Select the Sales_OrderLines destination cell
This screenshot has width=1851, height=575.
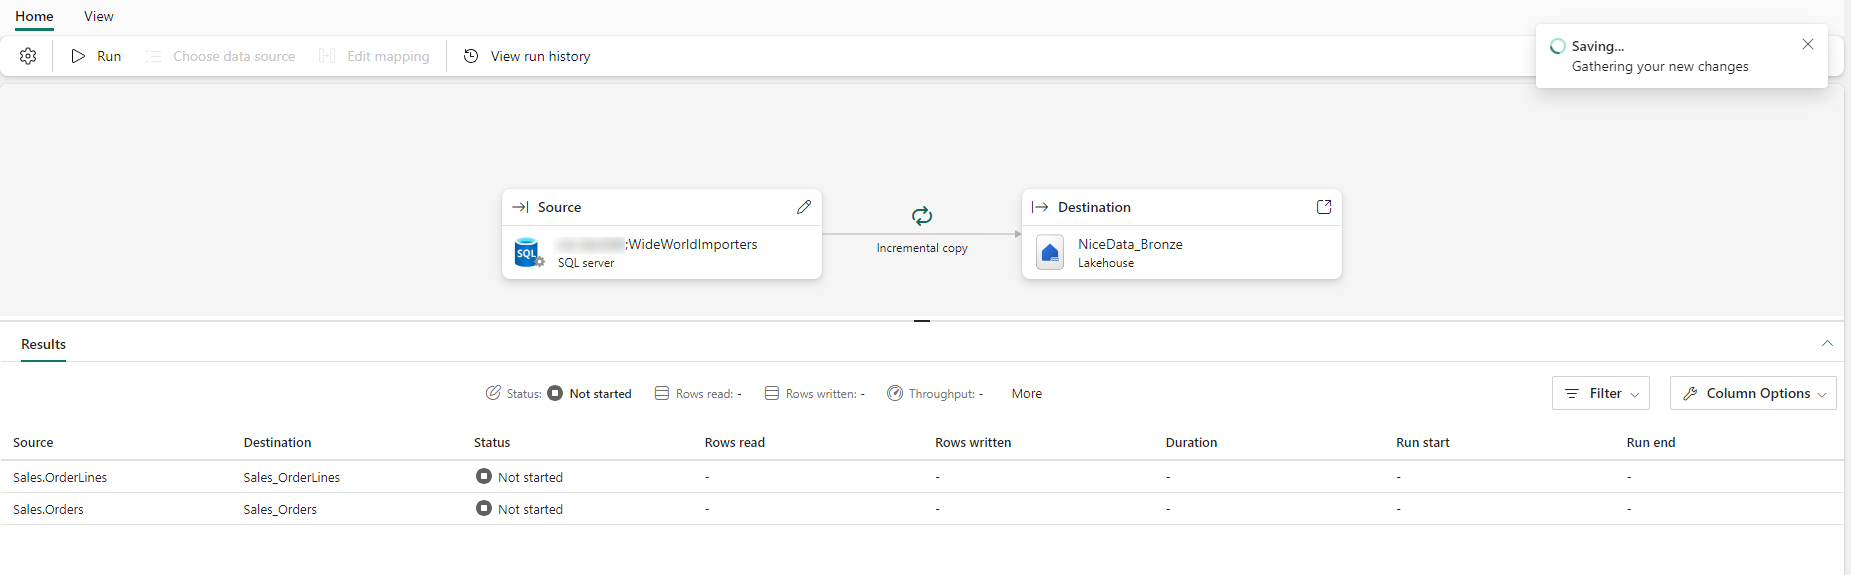pos(291,477)
